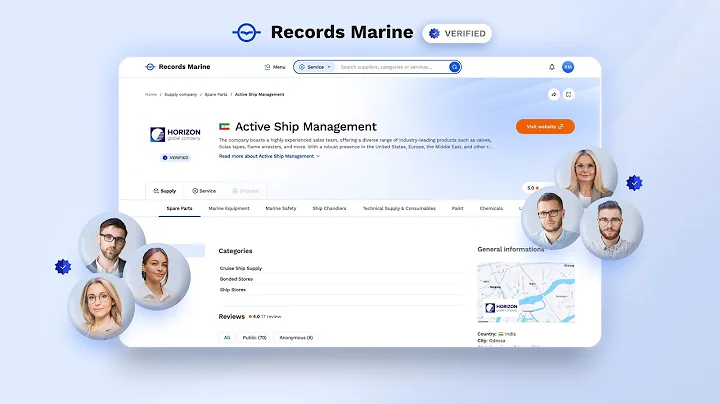The image size is (720, 404).
Task: Click the Horizon global company logo
Action: [x=175, y=135]
